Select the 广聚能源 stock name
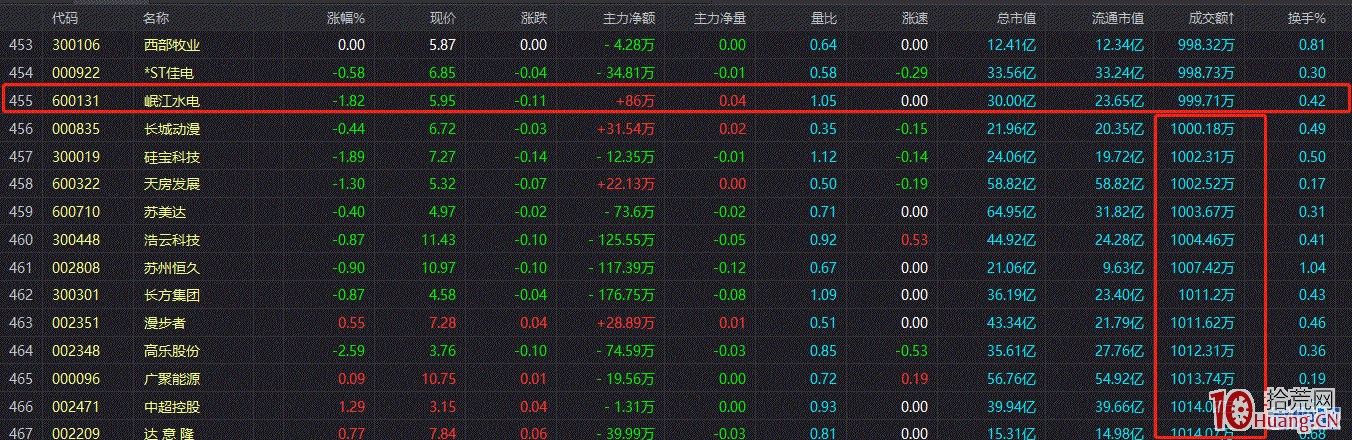This screenshot has width=1352, height=440. (172, 379)
